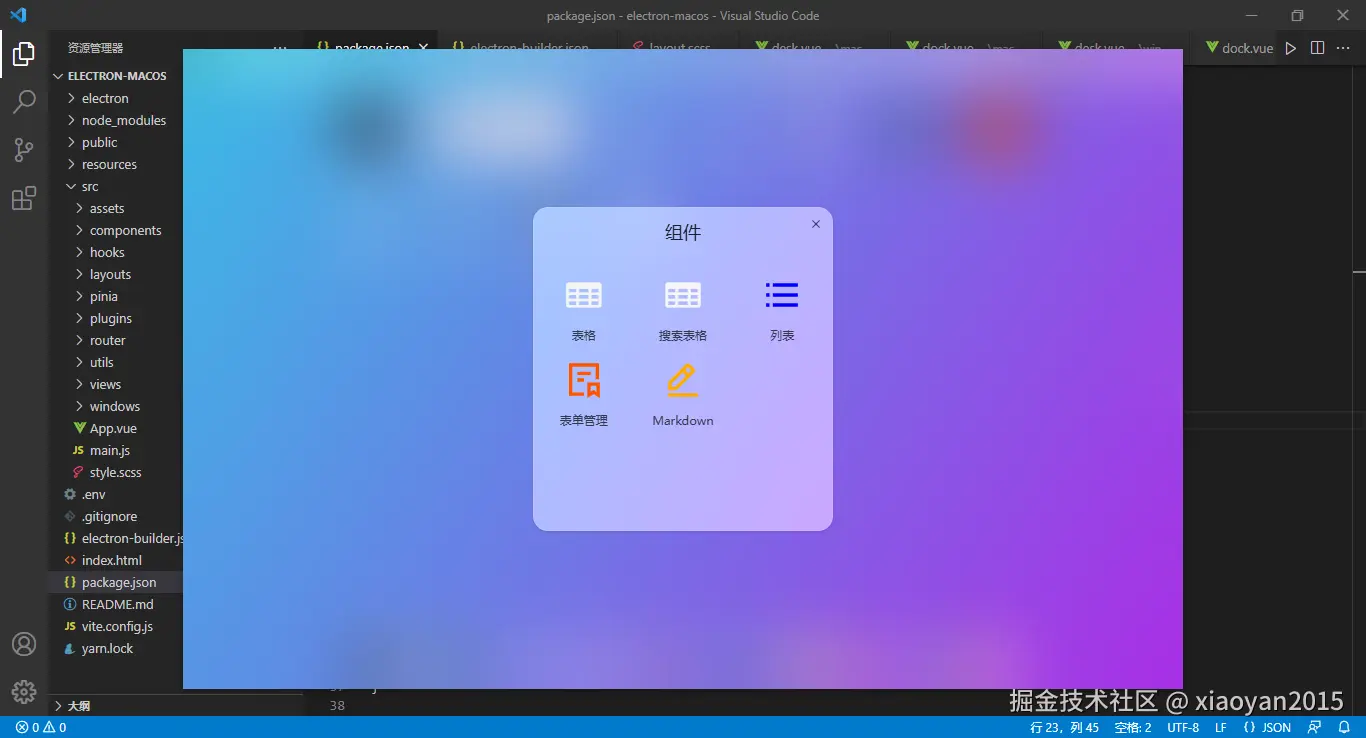Viewport: 1366px width, 738px height.
Task: Close the 组件 dialog with the X
Action: coord(816,224)
